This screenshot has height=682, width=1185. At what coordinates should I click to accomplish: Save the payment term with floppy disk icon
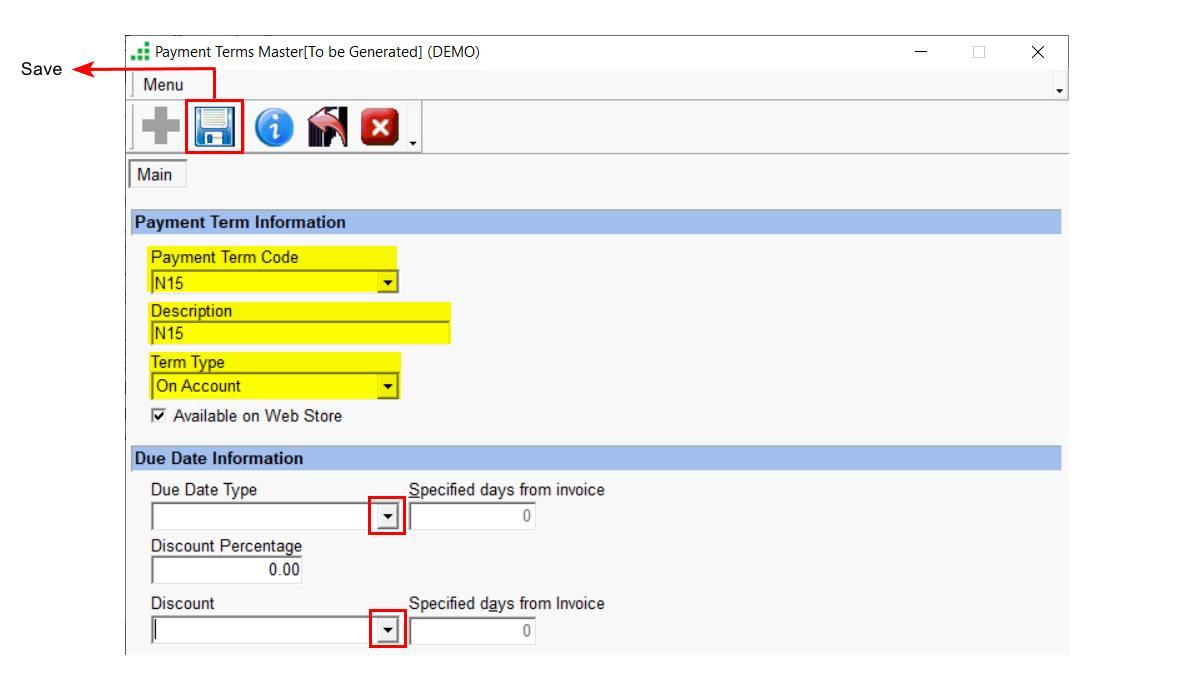(214, 127)
